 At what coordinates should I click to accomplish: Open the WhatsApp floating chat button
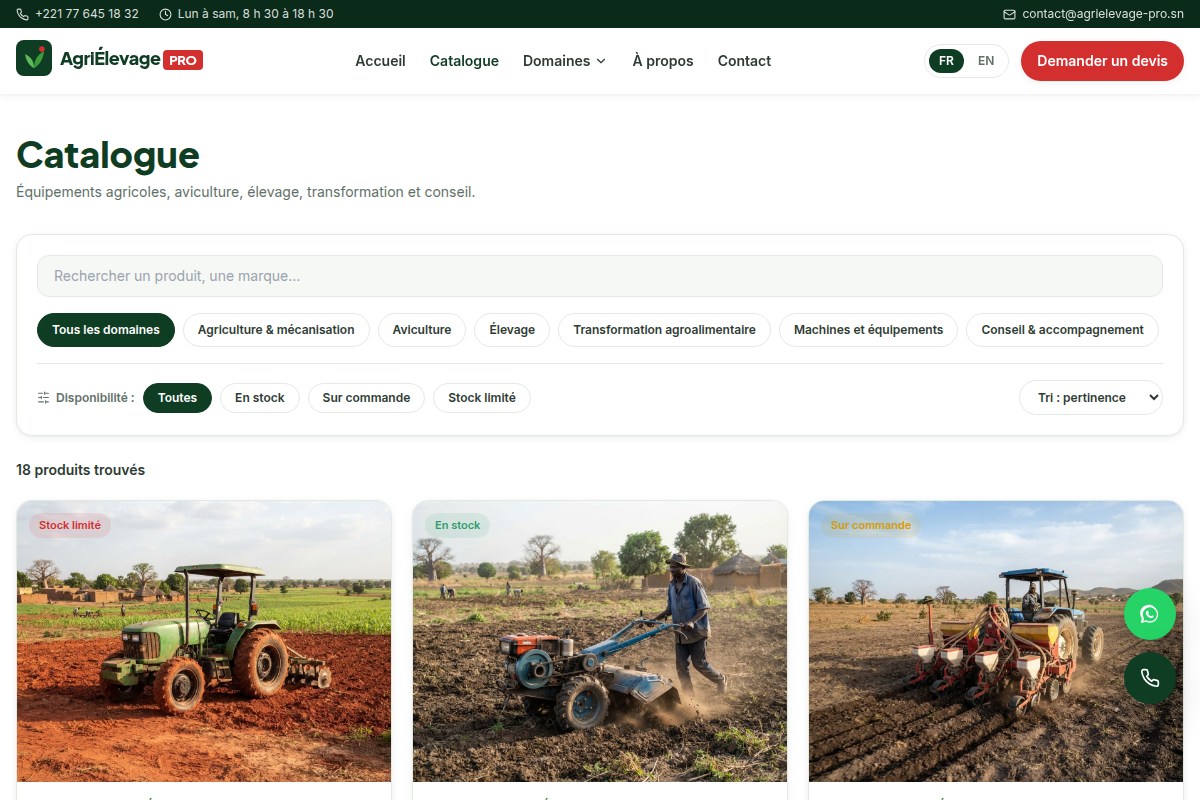pyautogui.click(x=1150, y=614)
